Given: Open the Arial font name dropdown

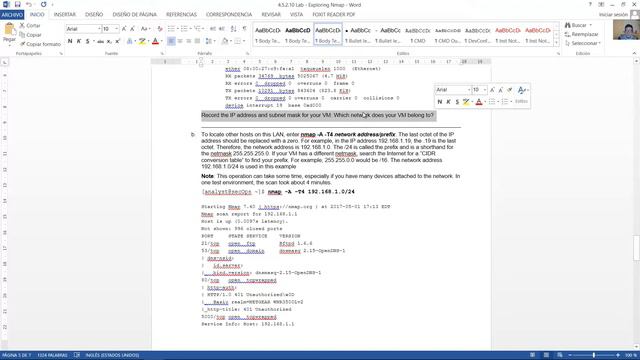Looking at the screenshot, I should click(99, 29).
